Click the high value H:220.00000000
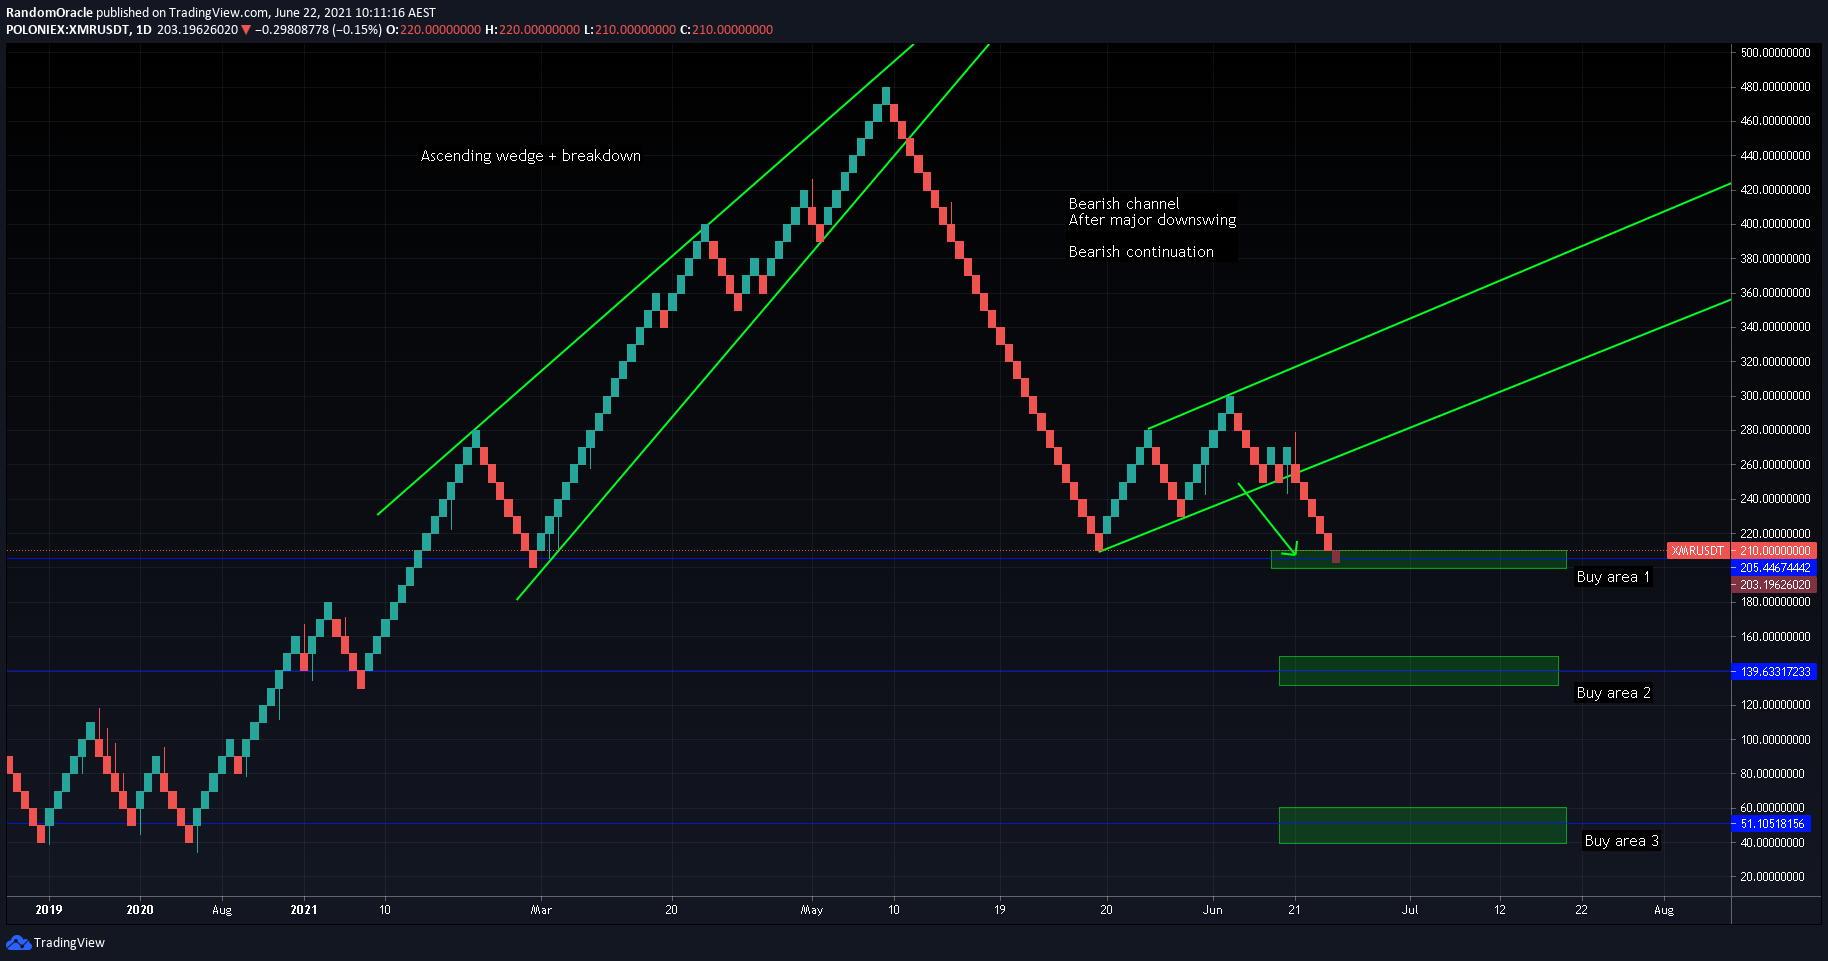 click(x=532, y=30)
